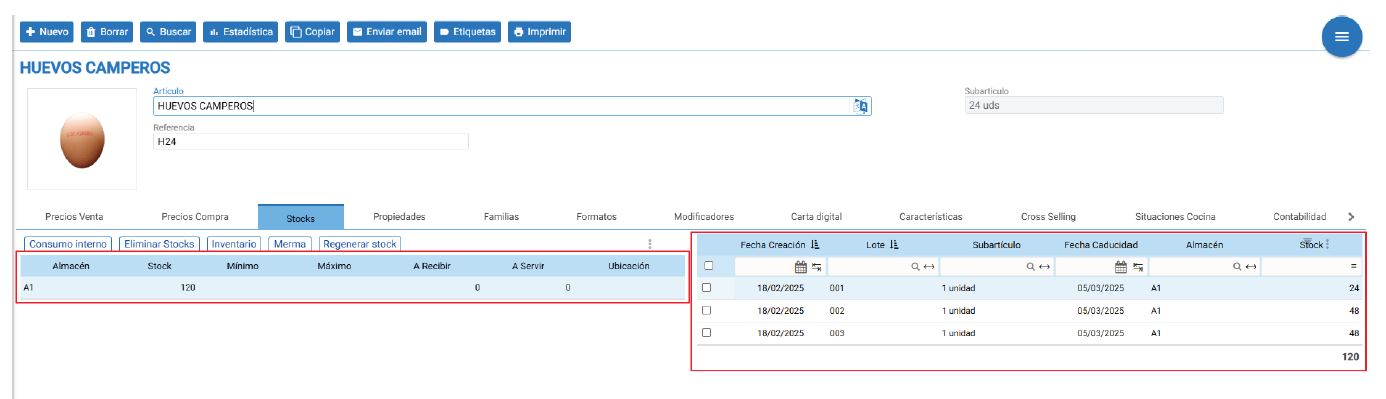Screen dimensions: 1386x399
Task: Switch to the Precios Compra tab
Action: [x=195, y=217]
